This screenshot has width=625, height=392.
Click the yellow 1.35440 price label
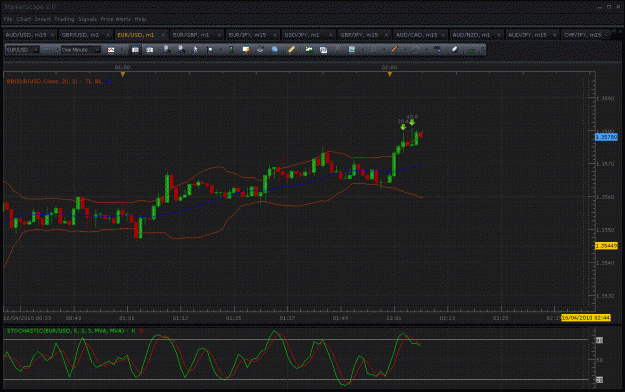[606, 246]
